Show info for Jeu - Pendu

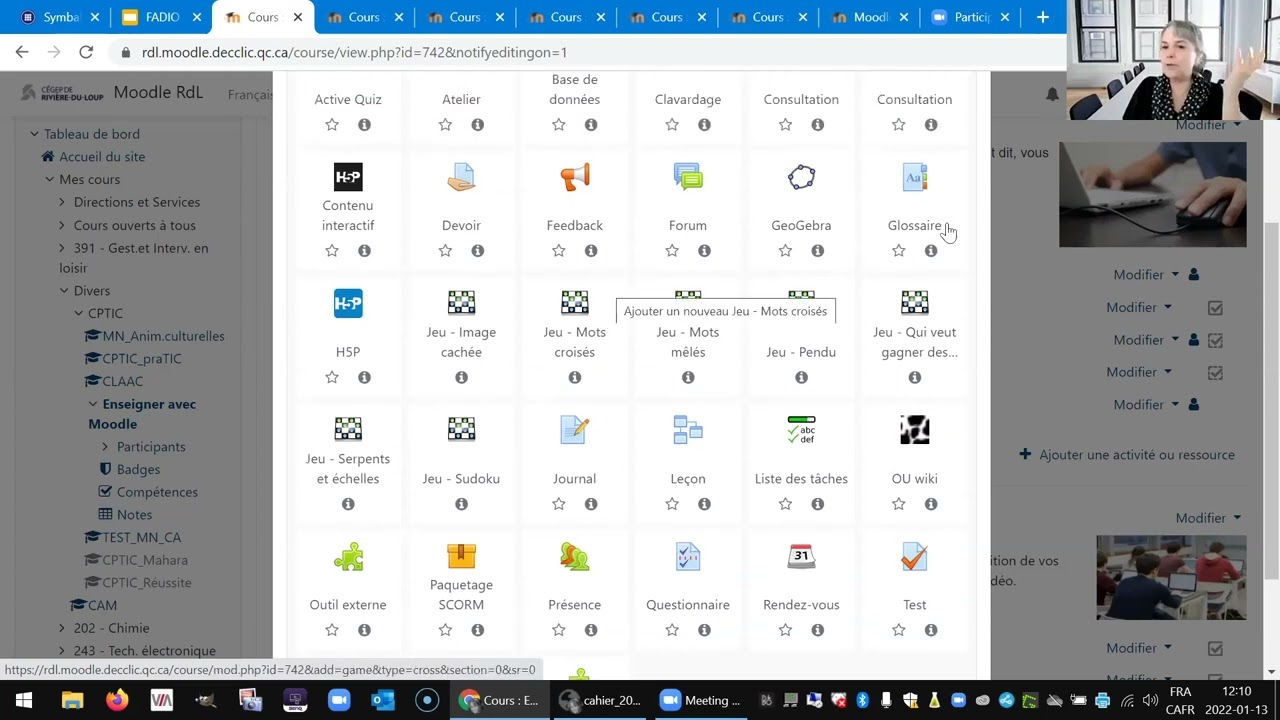coord(801,377)
